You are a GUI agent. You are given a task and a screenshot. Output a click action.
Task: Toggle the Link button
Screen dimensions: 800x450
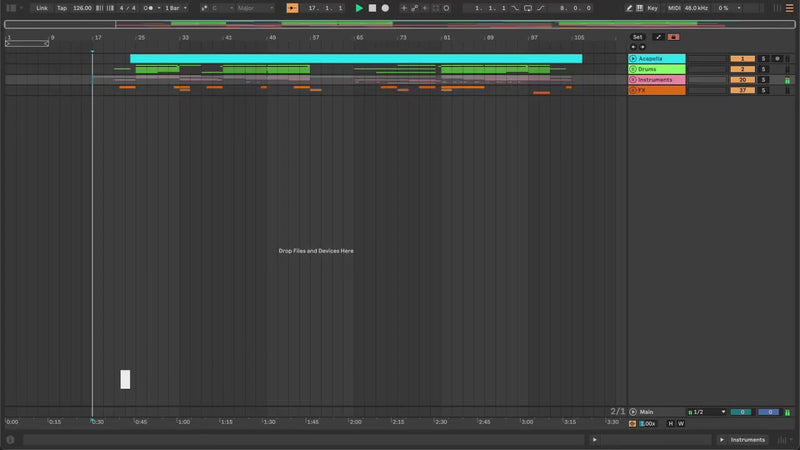point(42,8)
